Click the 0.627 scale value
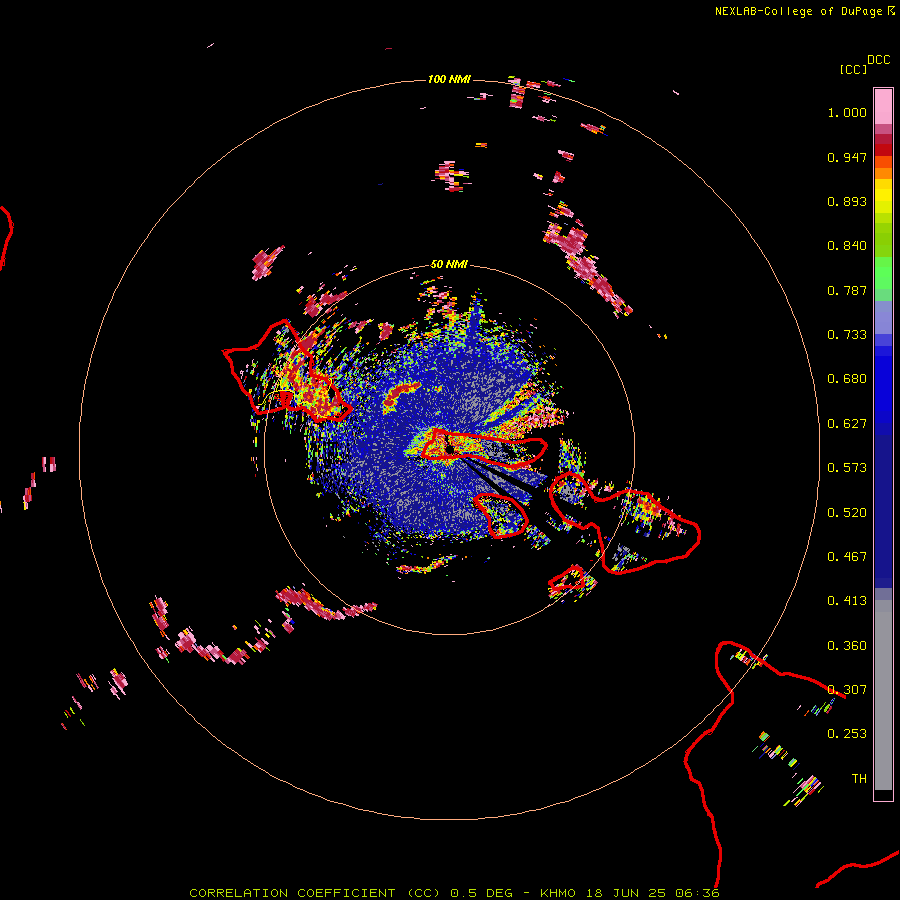The height and width of the screenshot is (900, 900). (x=847, y=424)
